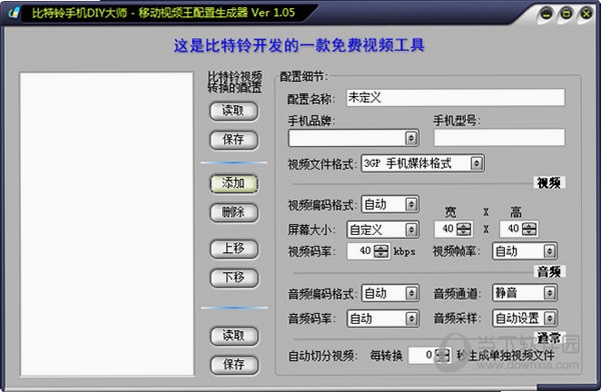Click the bottom 保存 (save) button
This screenshot has width=601, height=392.
point(234,364)
